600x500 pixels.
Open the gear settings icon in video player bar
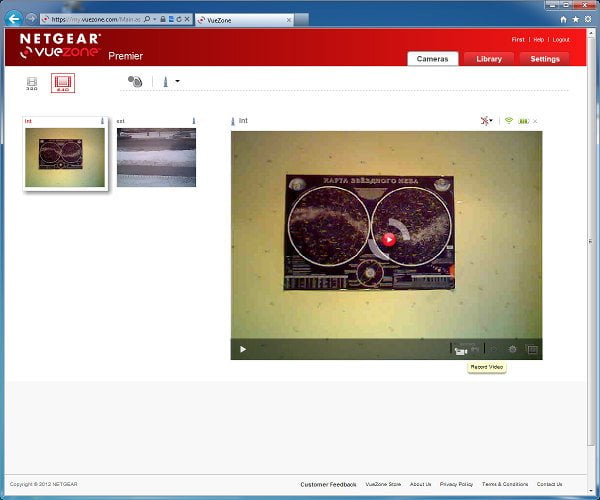click(512, 349)
